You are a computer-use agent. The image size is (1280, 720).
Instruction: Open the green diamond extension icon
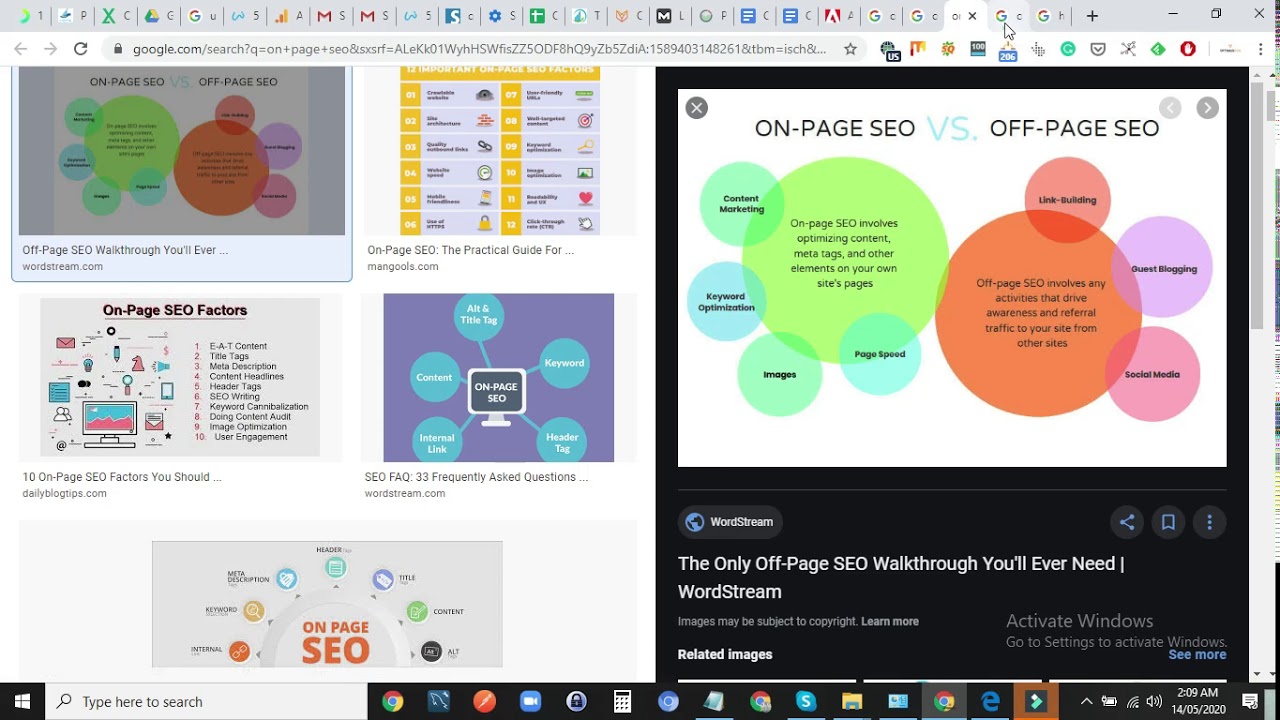(1158, 48)
